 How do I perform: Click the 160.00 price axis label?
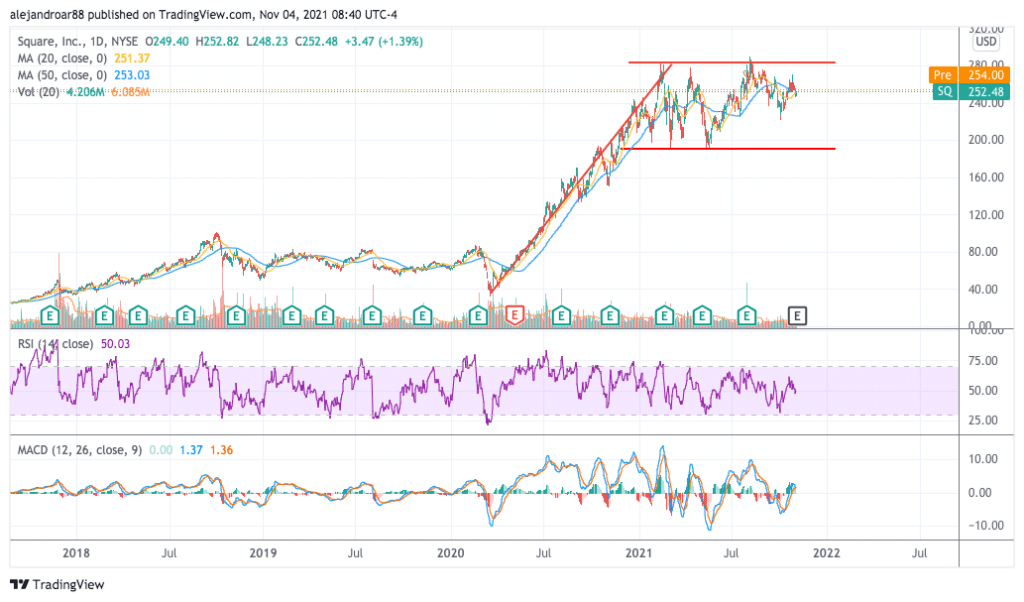pos(985,178)
